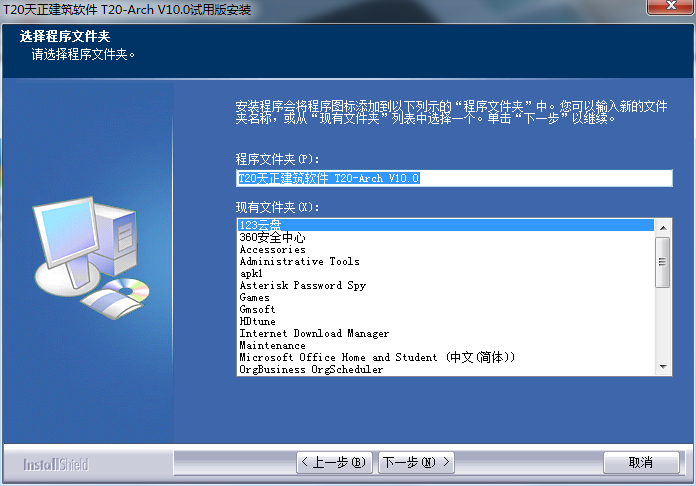Cancel installation with 取消 button
Image resolution: width=696 pixels, height=486 pixels.
pos(641,462)
